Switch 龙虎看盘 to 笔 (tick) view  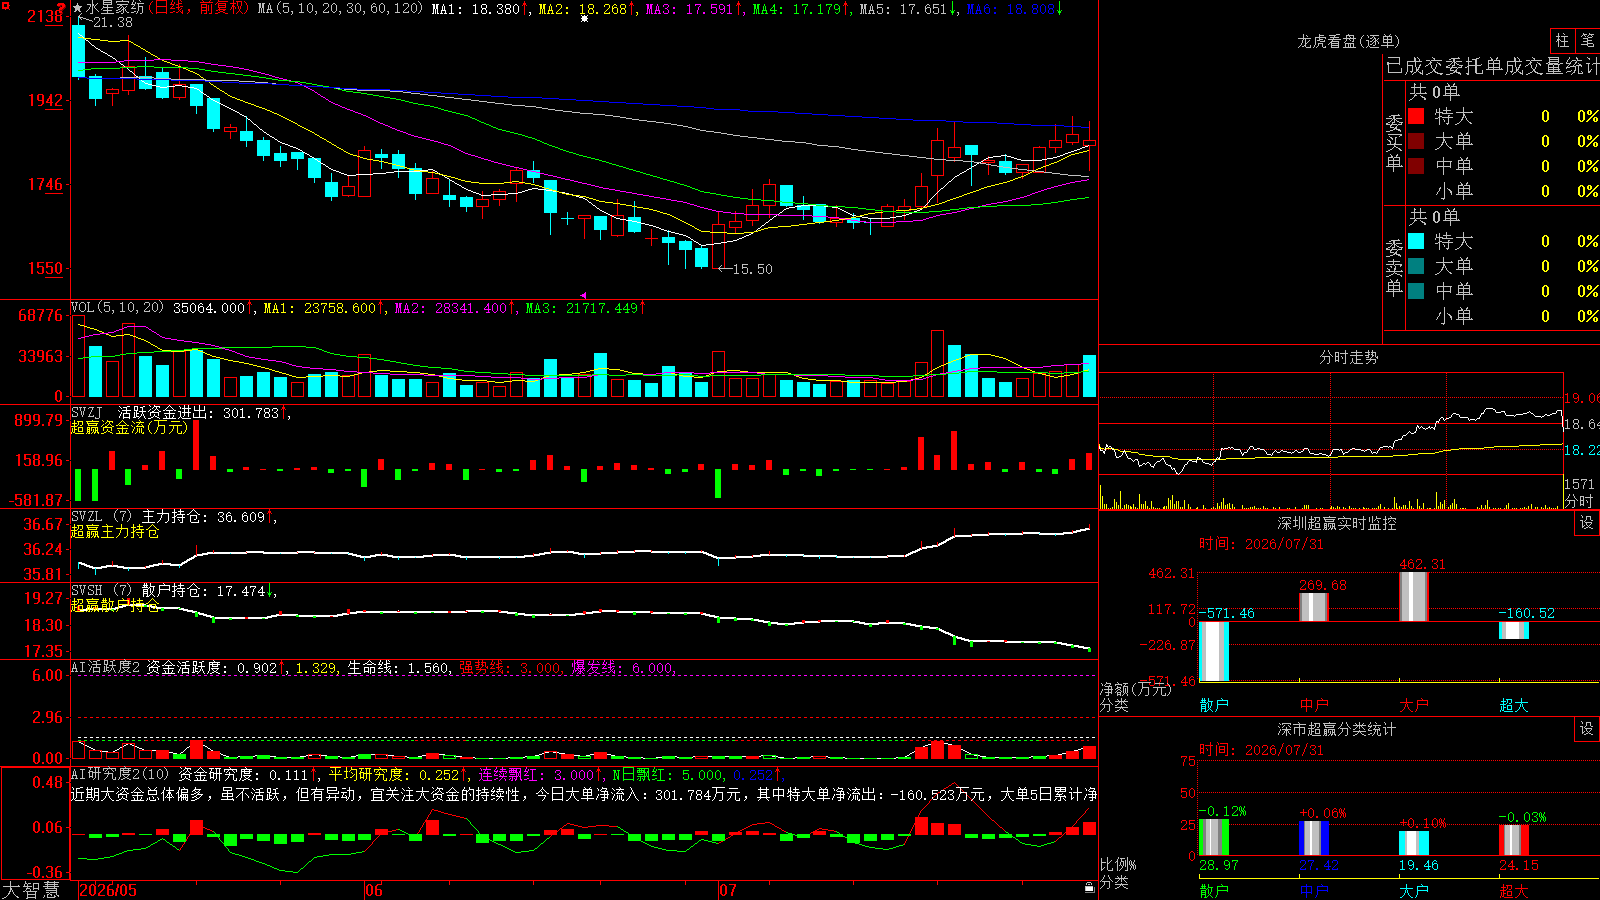pos(1587,41)
